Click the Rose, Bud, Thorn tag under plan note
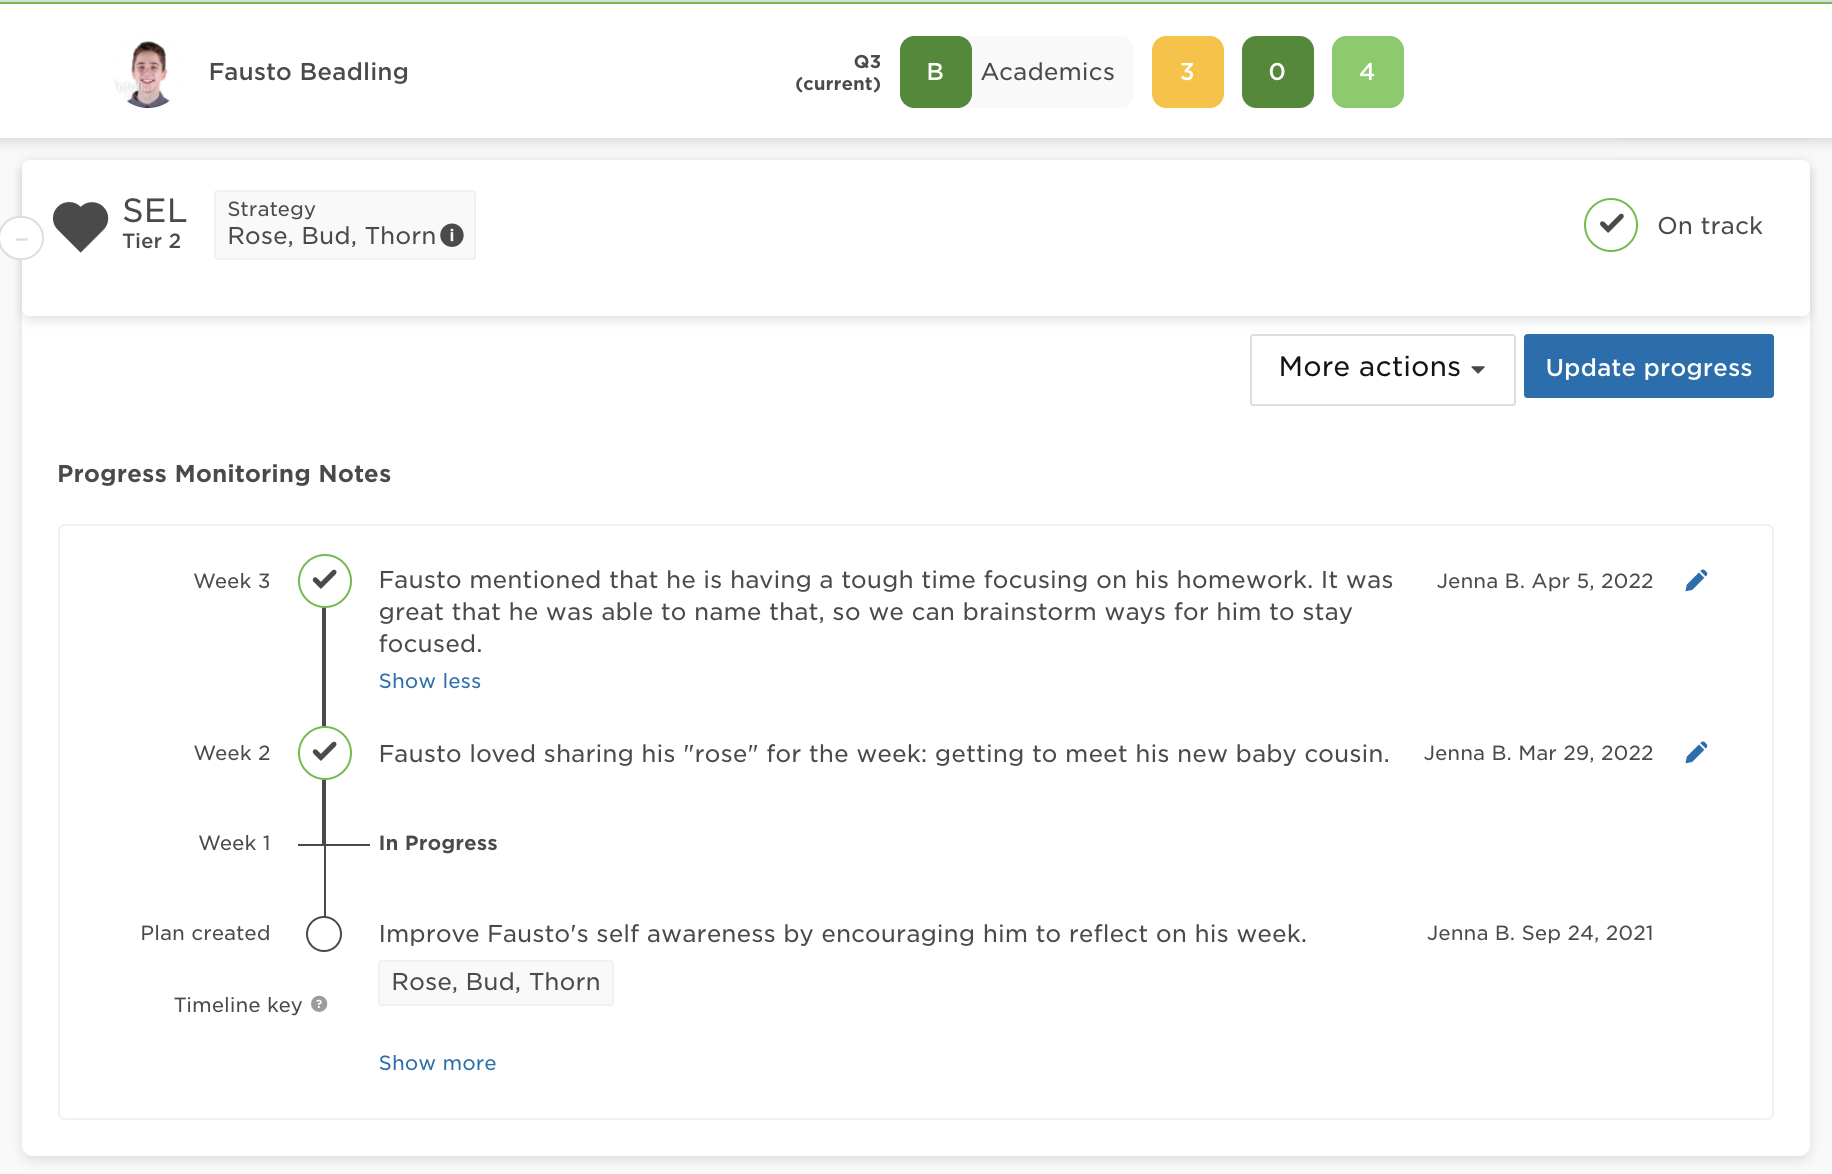The height and width of the screenshot is (1174, 1832). pyautogui.click(x=495, y=982)
